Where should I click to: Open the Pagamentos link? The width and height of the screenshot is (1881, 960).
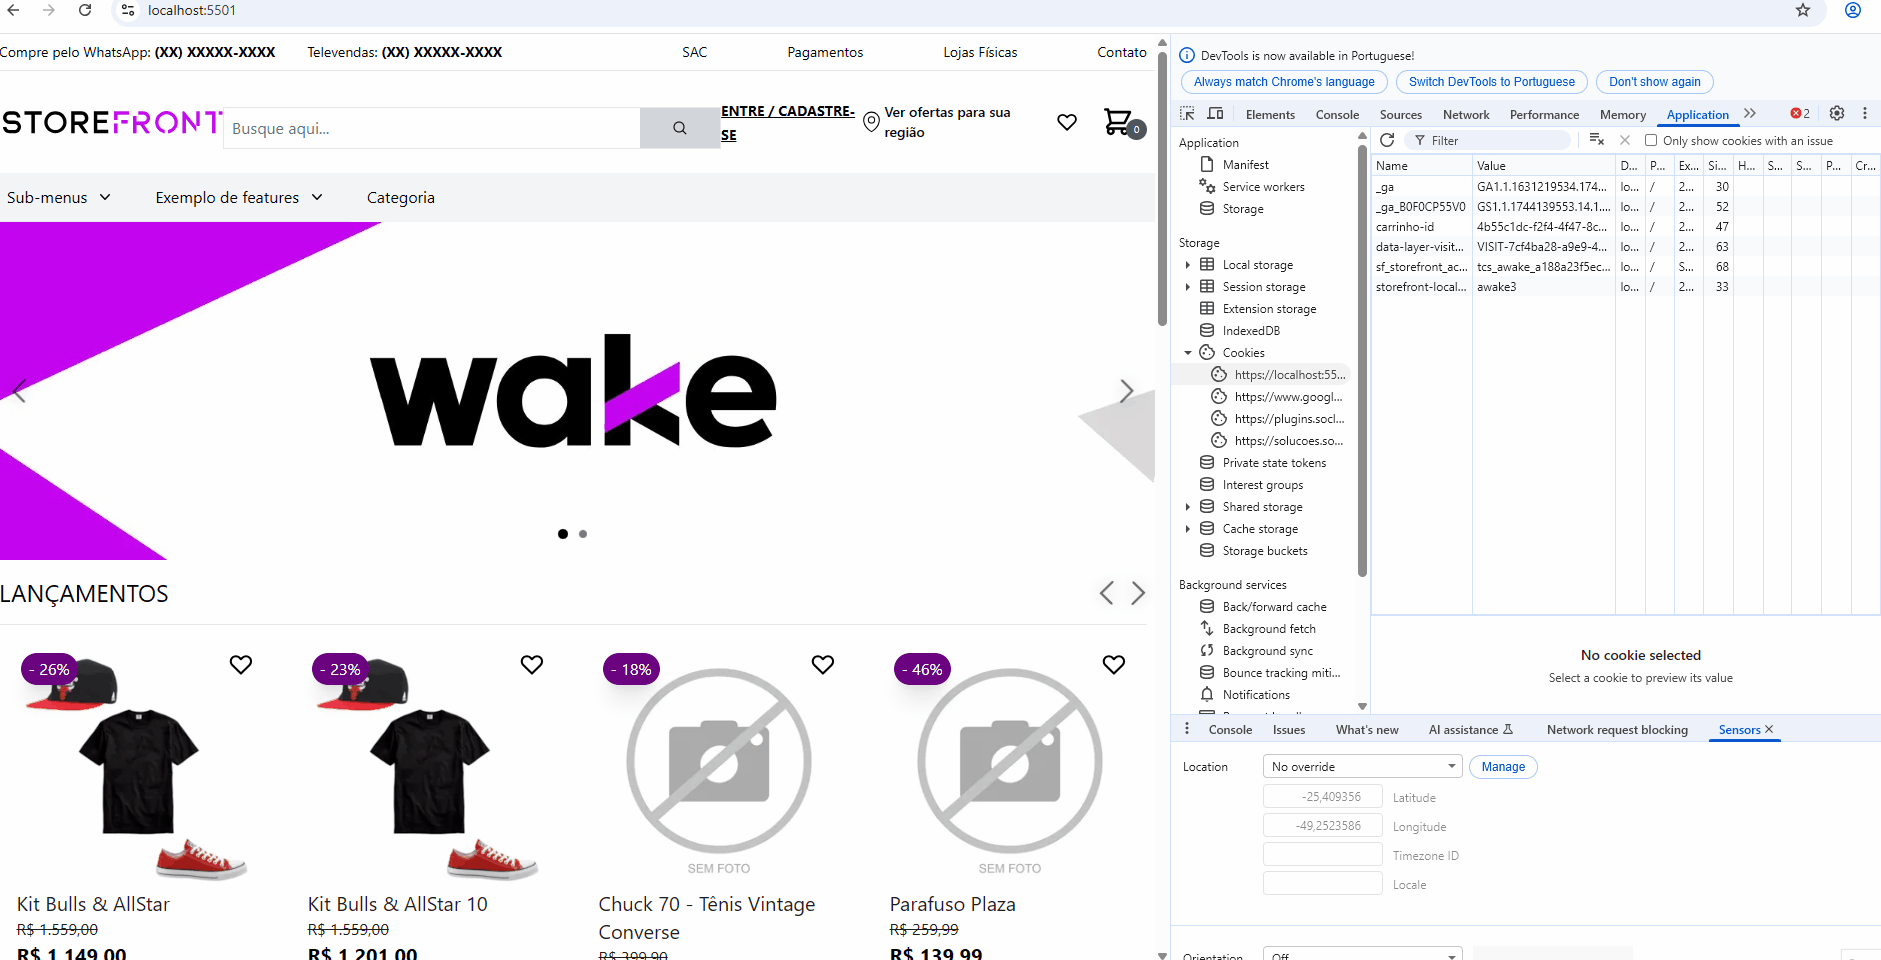tap(825, 52)
